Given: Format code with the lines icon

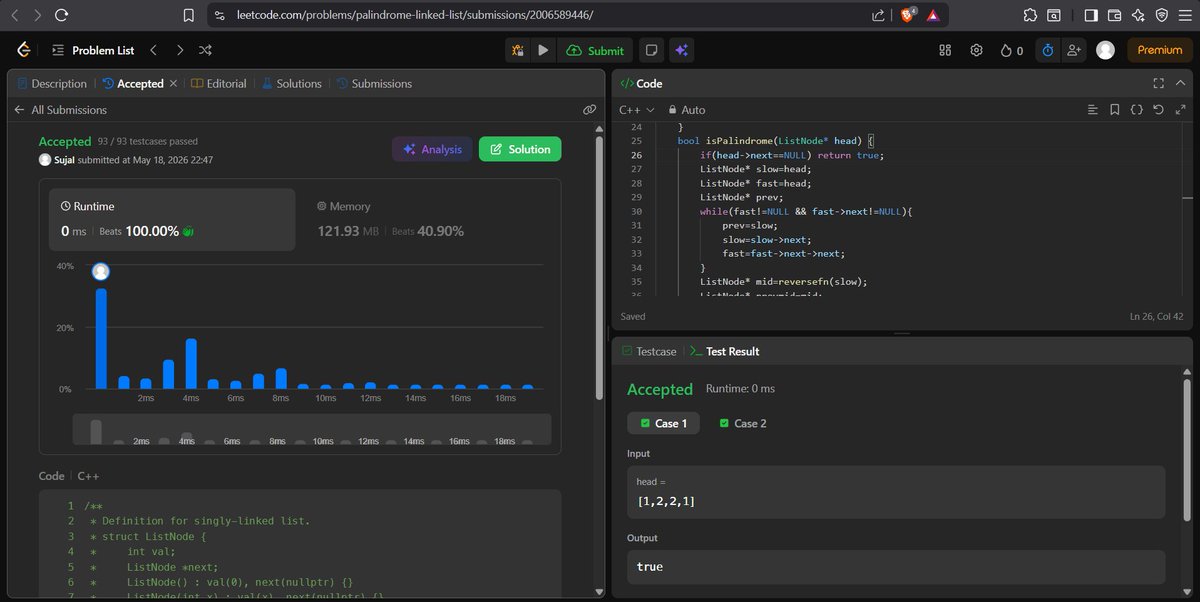Looking at the screenshot, I should (1092, 109).
